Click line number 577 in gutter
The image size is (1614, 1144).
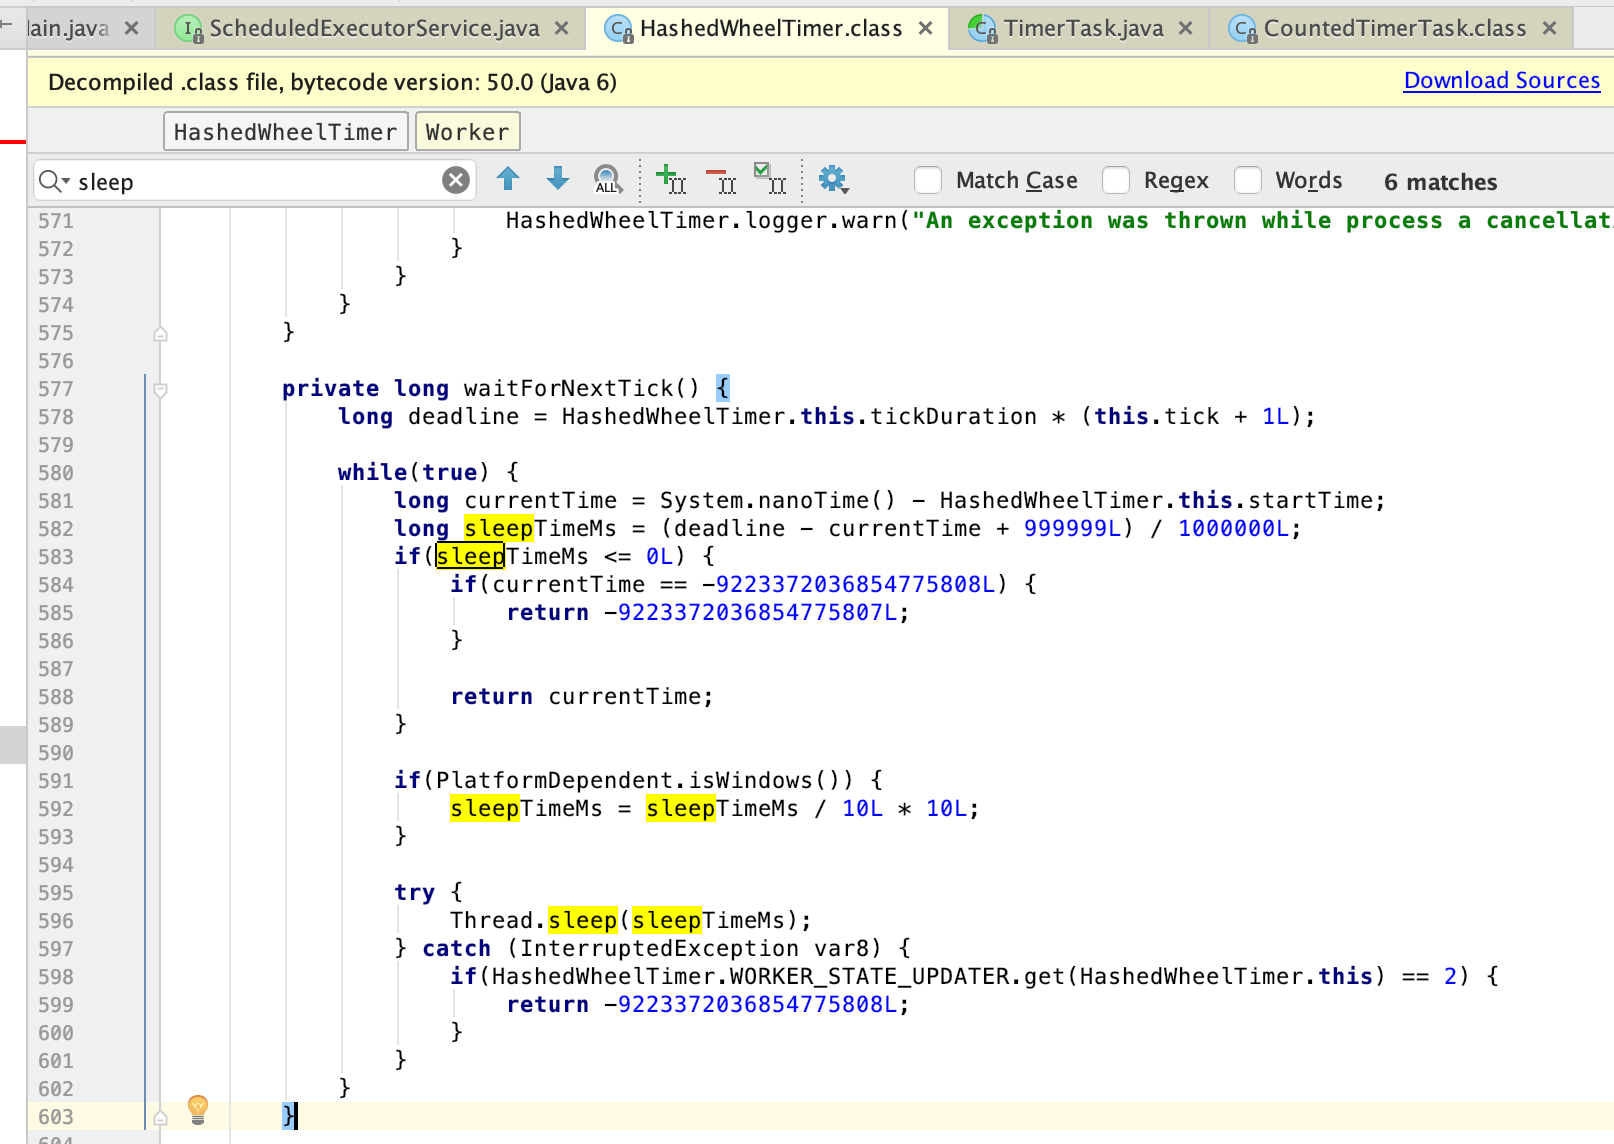56,389
